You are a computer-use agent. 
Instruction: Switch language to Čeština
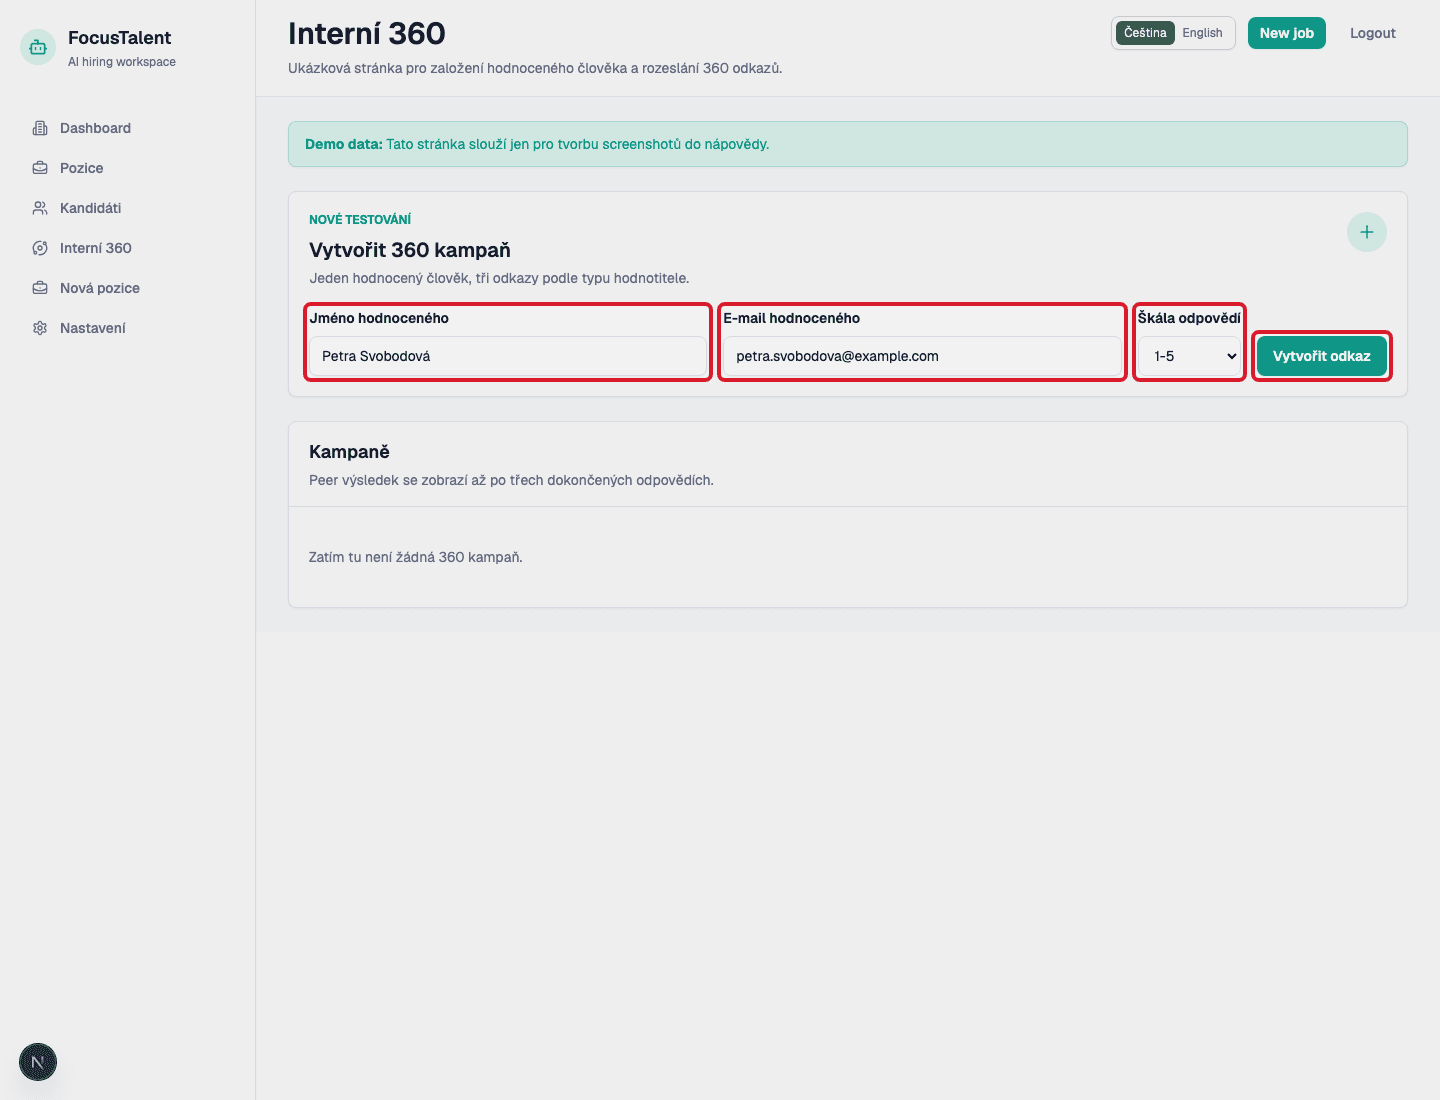(1145, 33)
